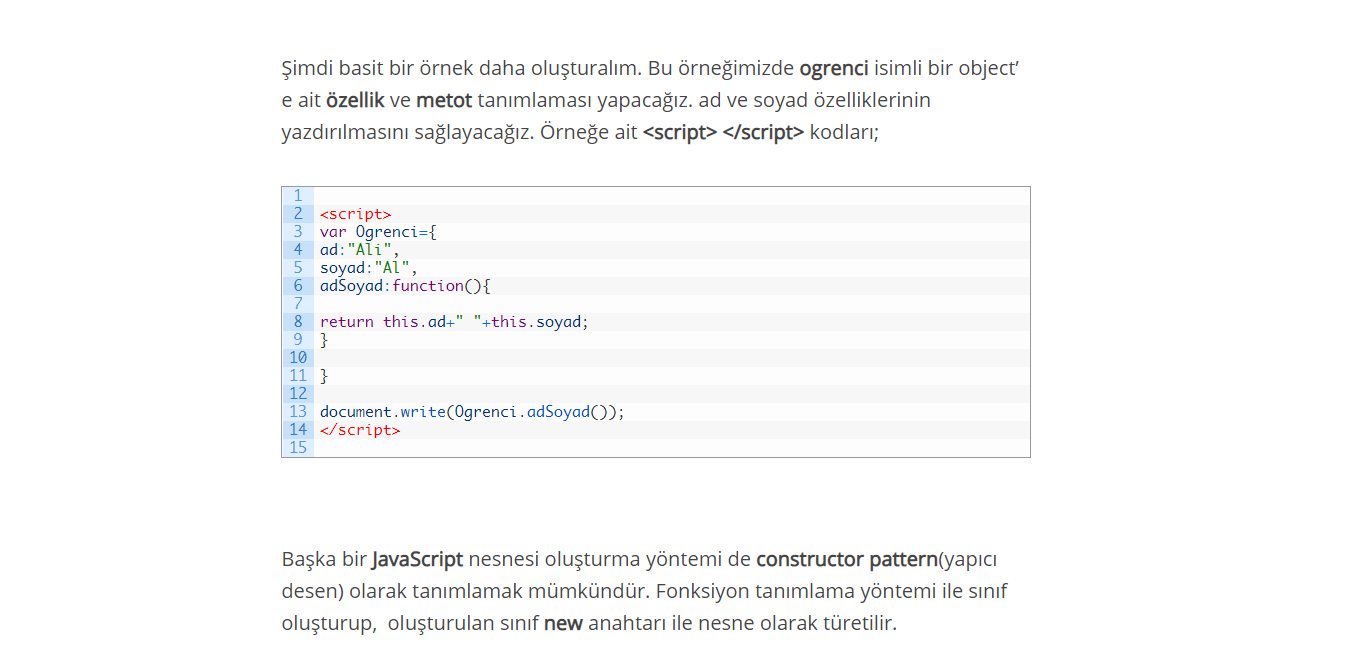Click line number 1 in the code gutter
The height and width of the screenshot is (666, 1350).
coord(298,196)
